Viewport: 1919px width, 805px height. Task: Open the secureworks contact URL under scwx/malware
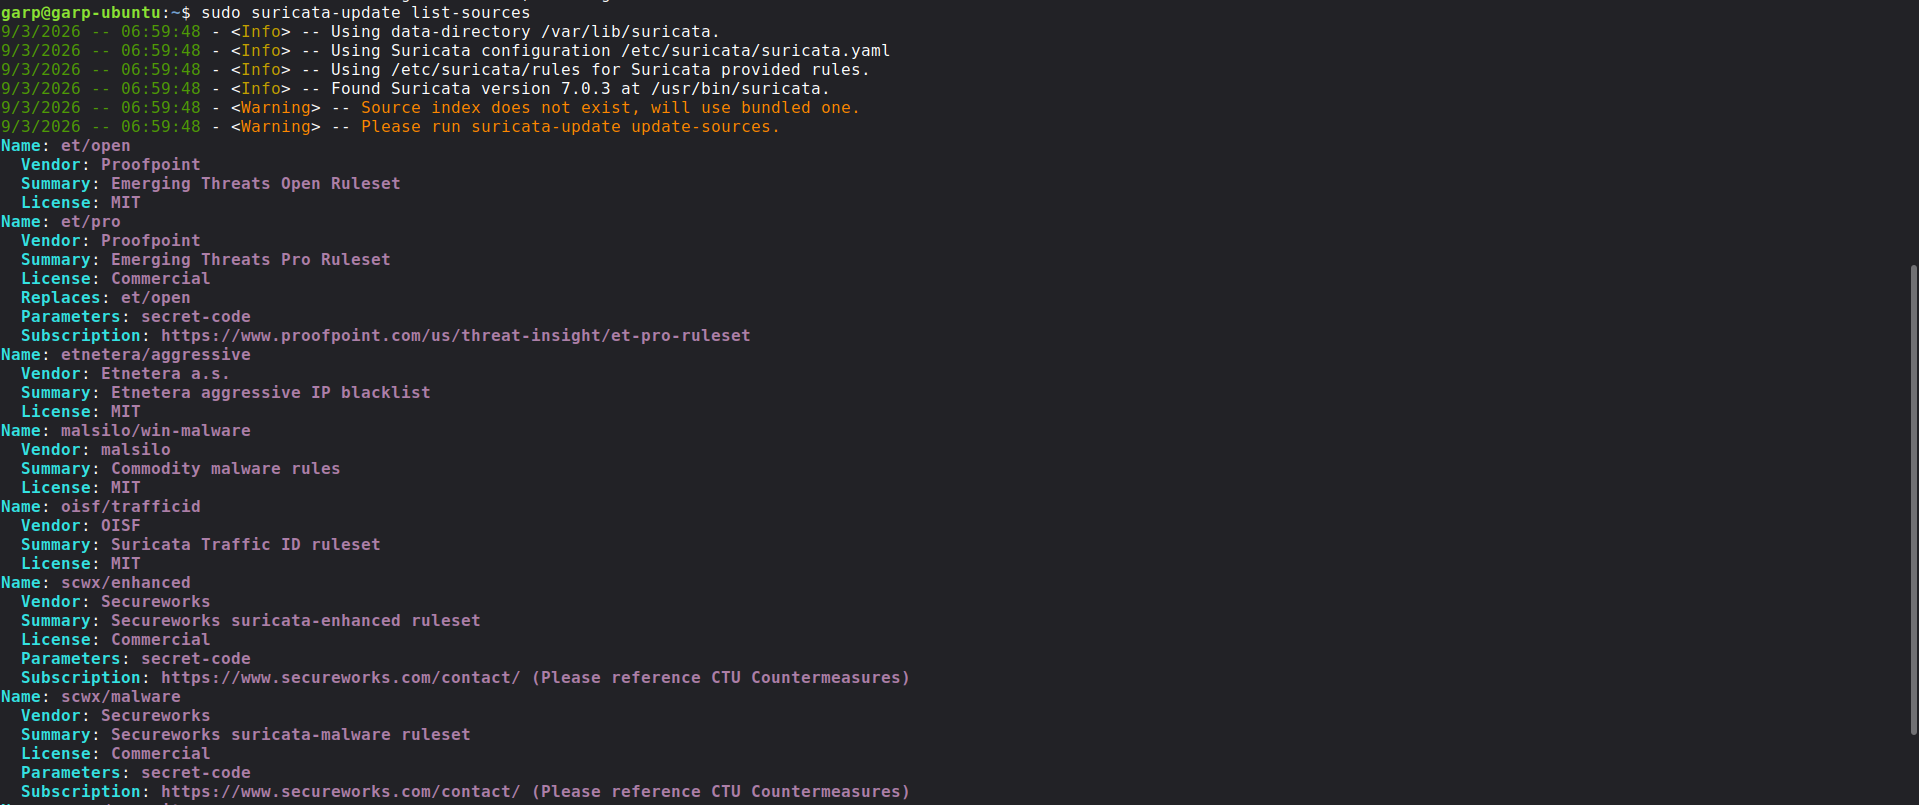pos(340,792)
